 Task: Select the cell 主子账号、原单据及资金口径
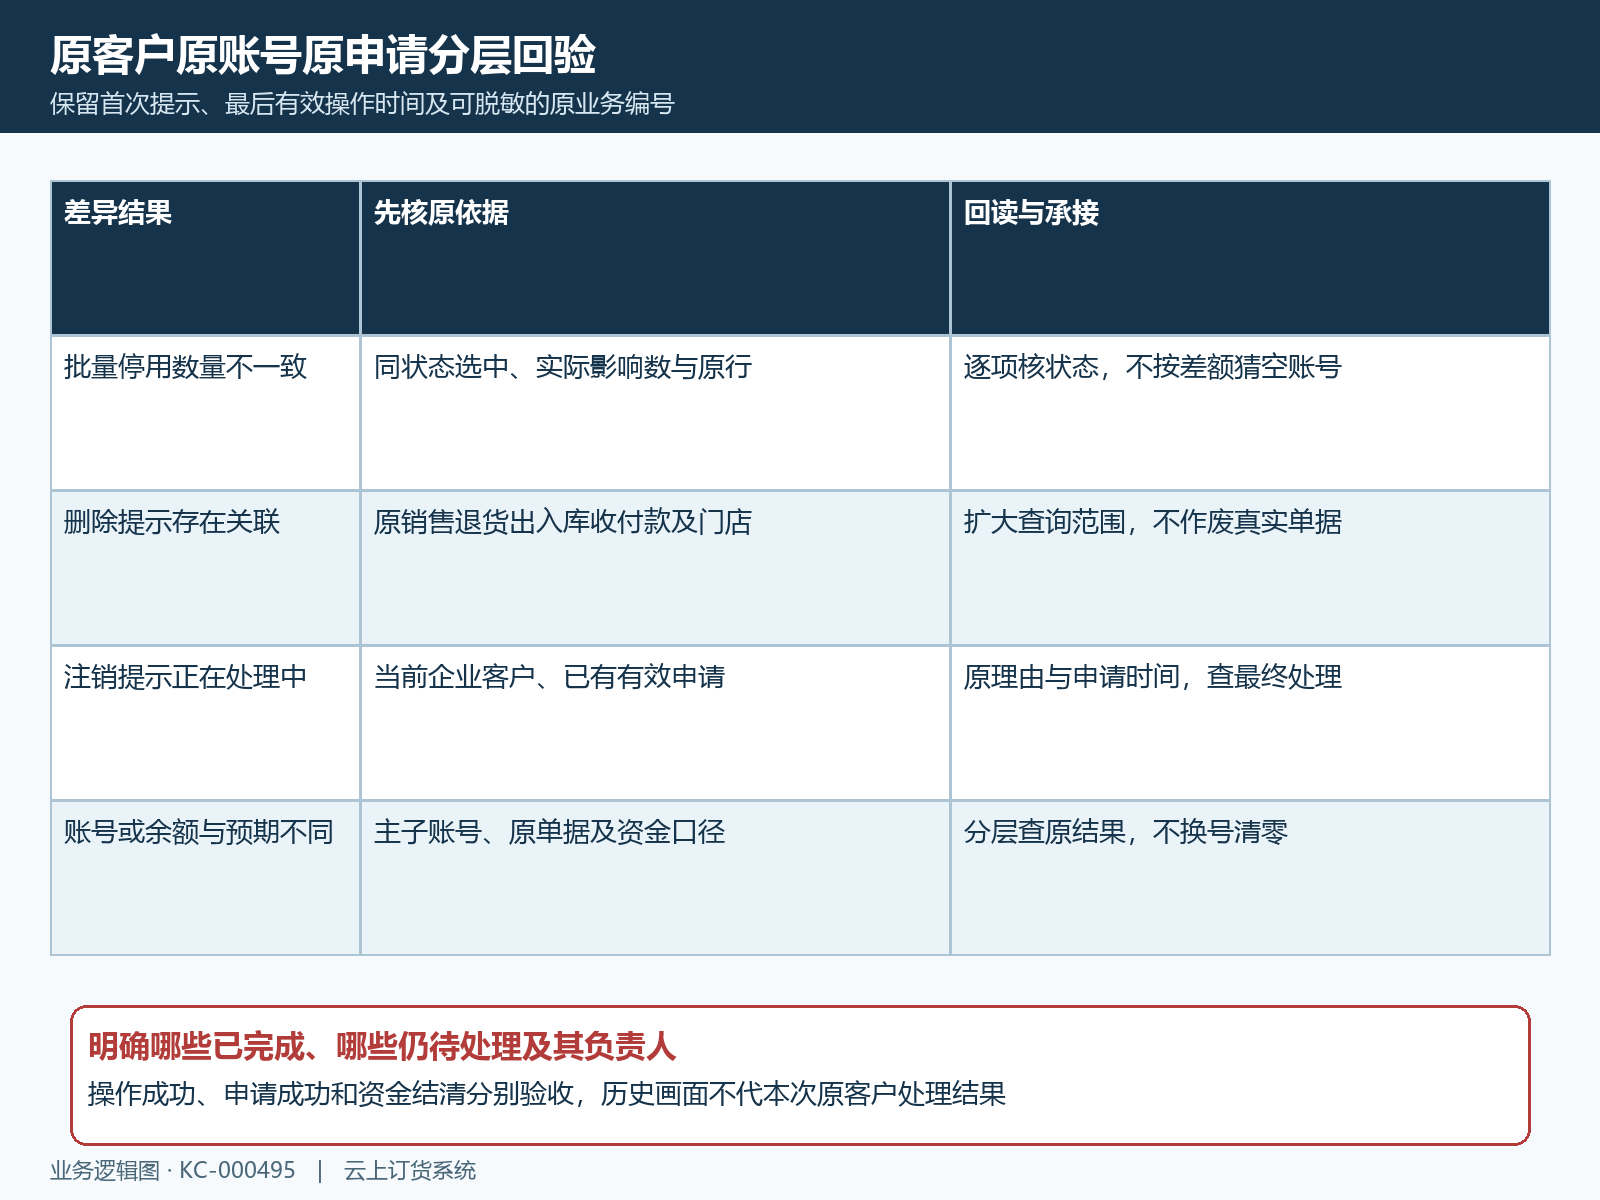[x=655, y=878]
